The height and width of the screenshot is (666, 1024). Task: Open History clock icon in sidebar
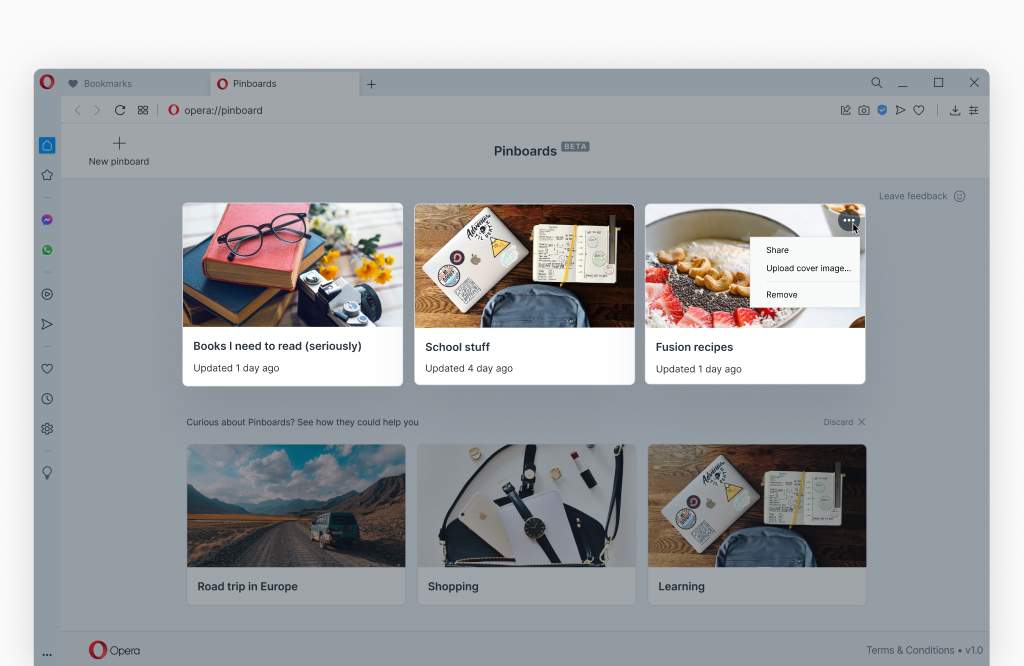pyautogui.click(x=47, y=399)
